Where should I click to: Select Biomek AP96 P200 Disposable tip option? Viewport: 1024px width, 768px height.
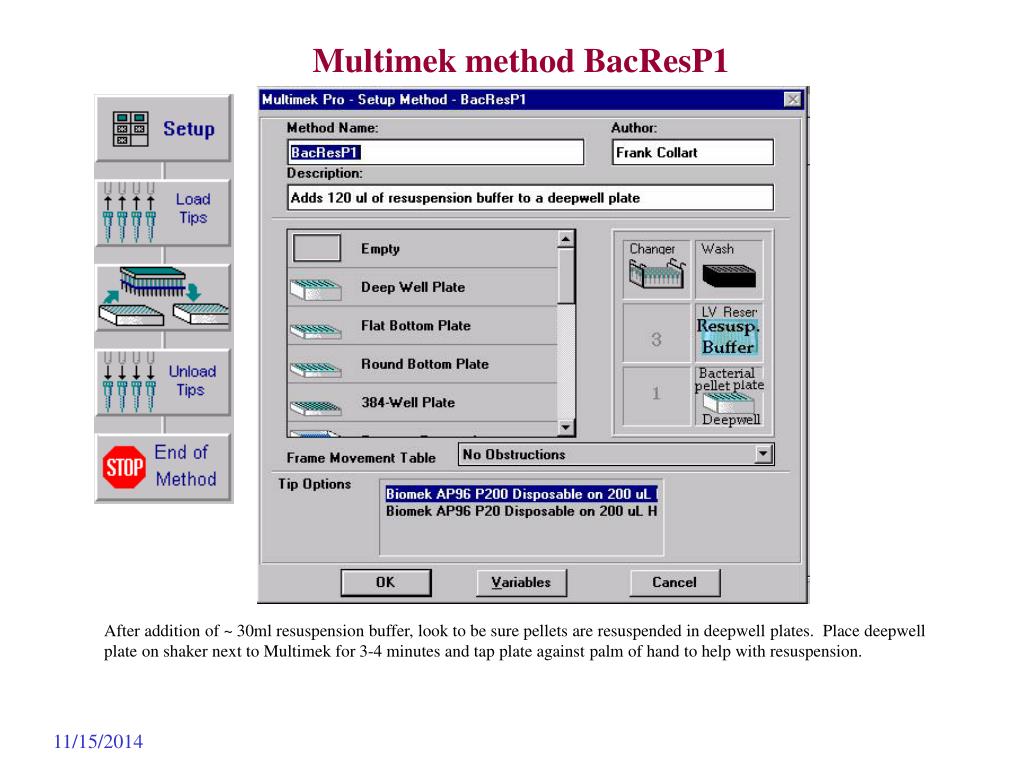coord(521,494)
